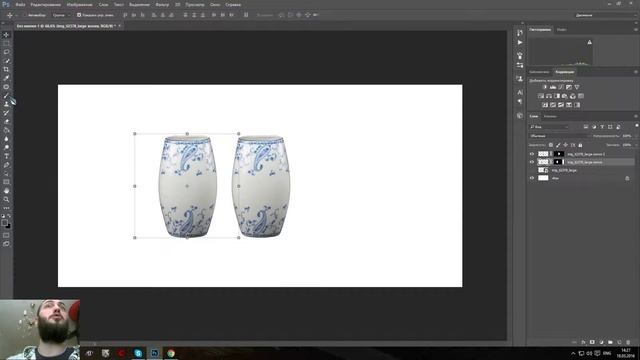640x360 pixels.
Task: Switch to the Каналы tab
Action: click(x=550, y=116)
